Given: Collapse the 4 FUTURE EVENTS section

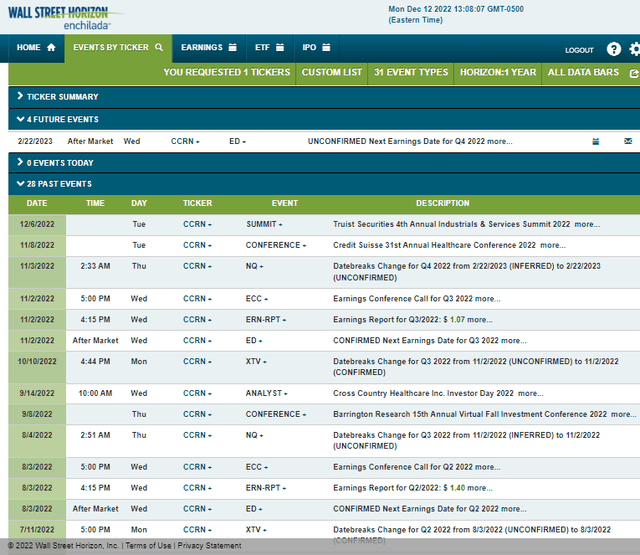Looking at the screenshot, I should tap(324, 119).
